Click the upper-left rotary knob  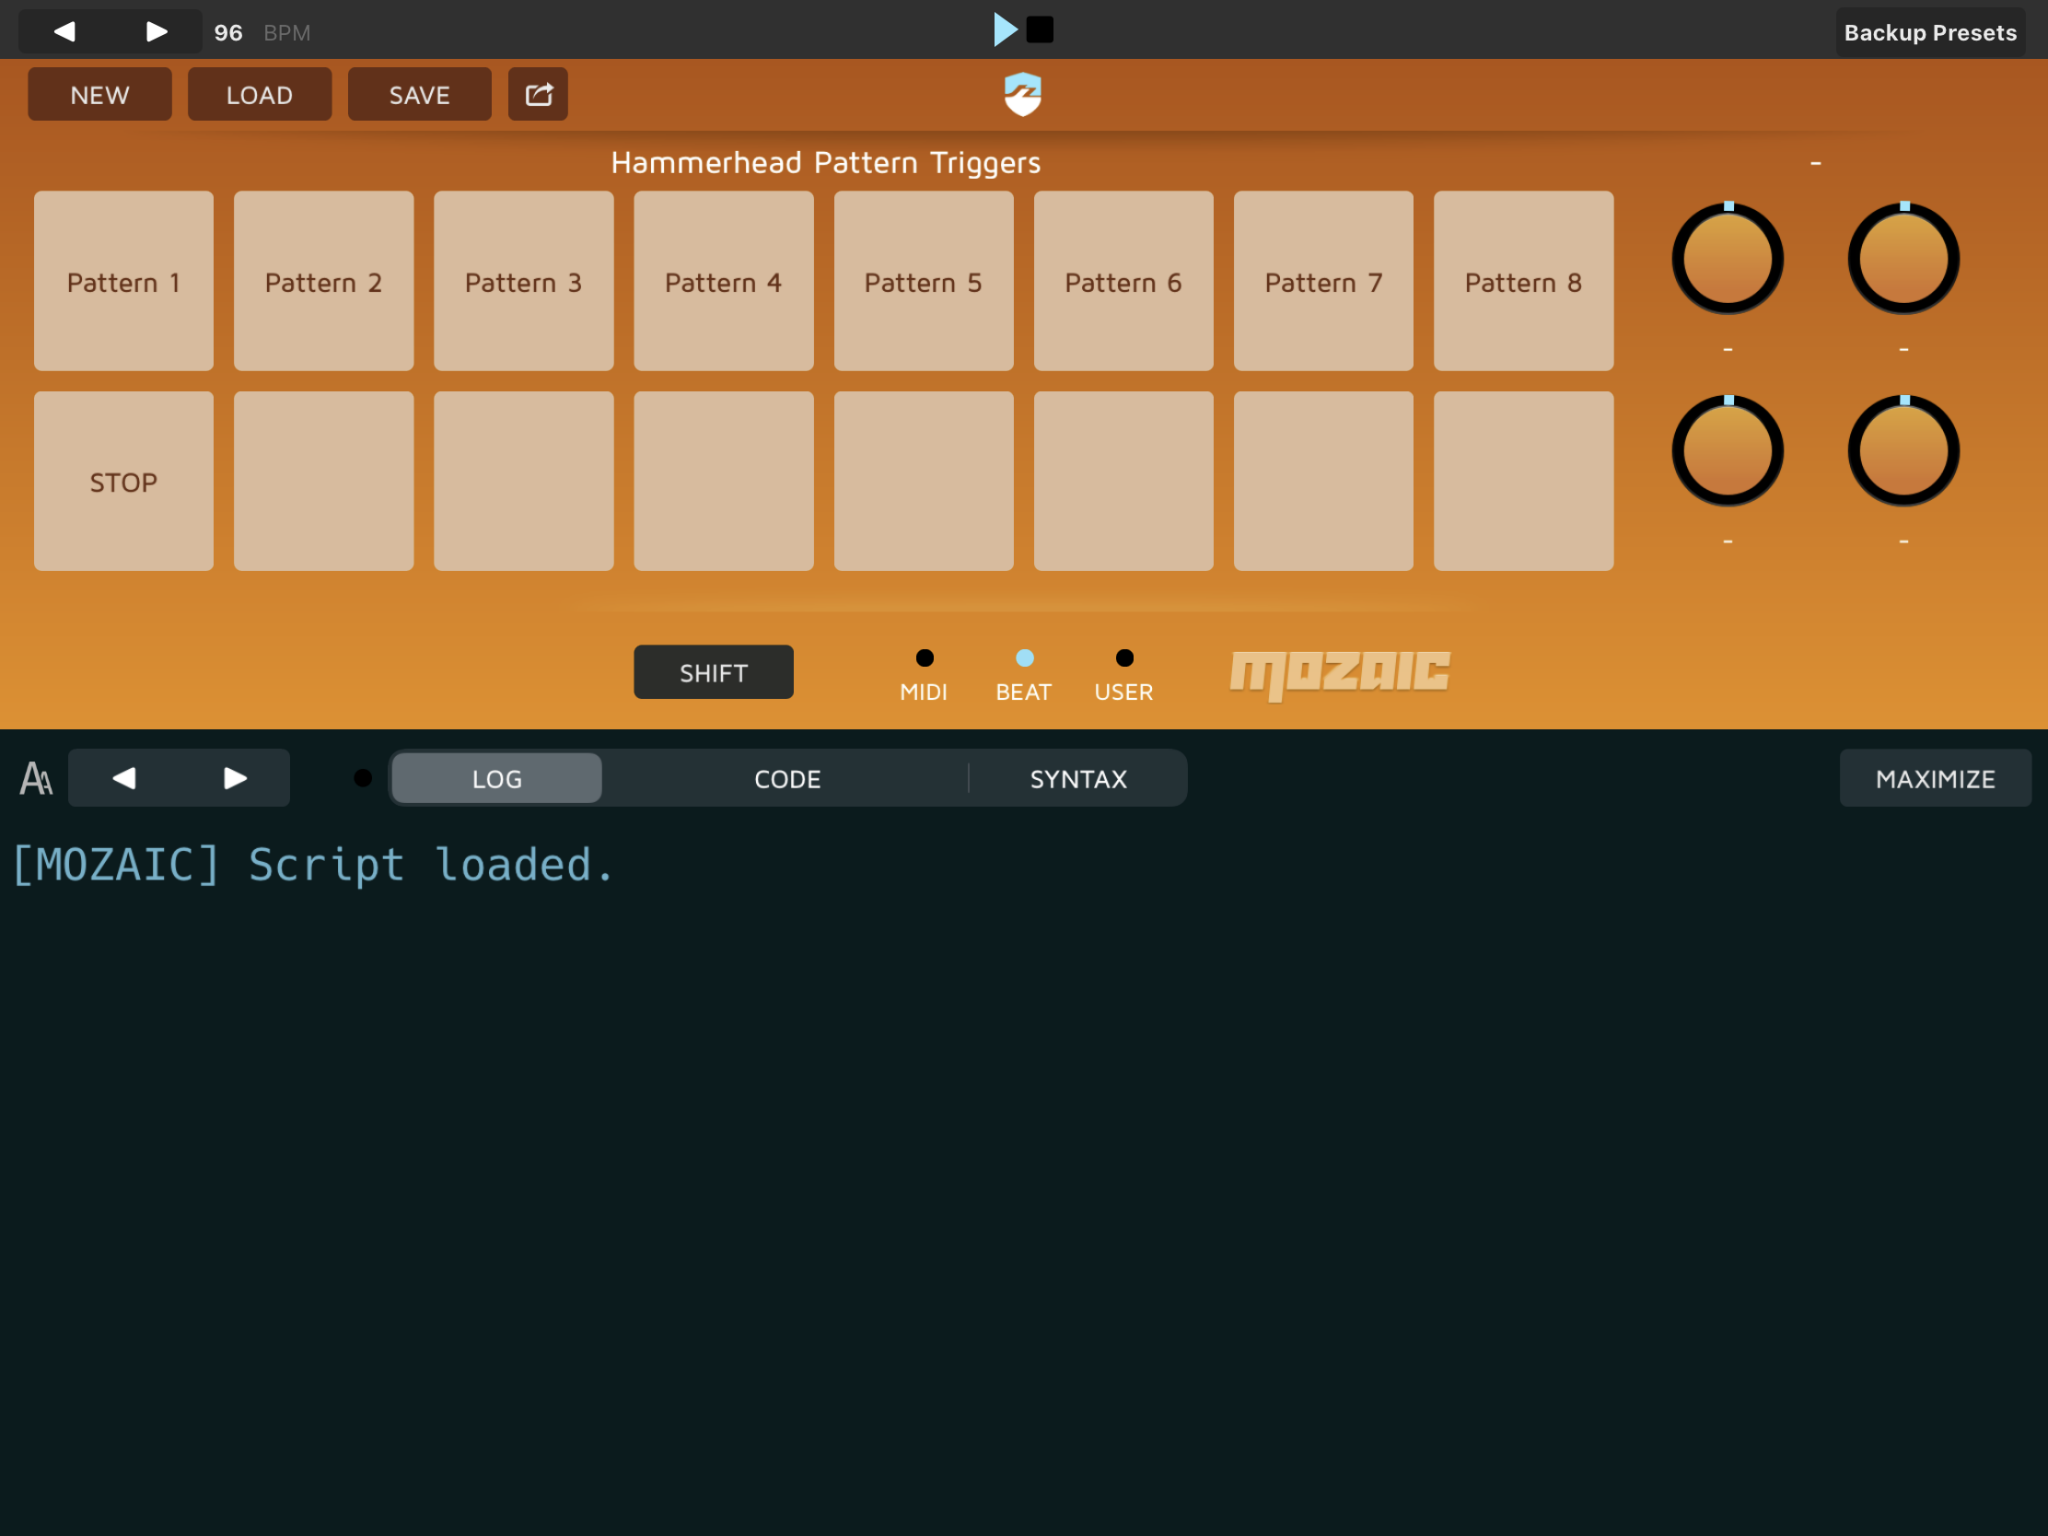(1728, 258)
